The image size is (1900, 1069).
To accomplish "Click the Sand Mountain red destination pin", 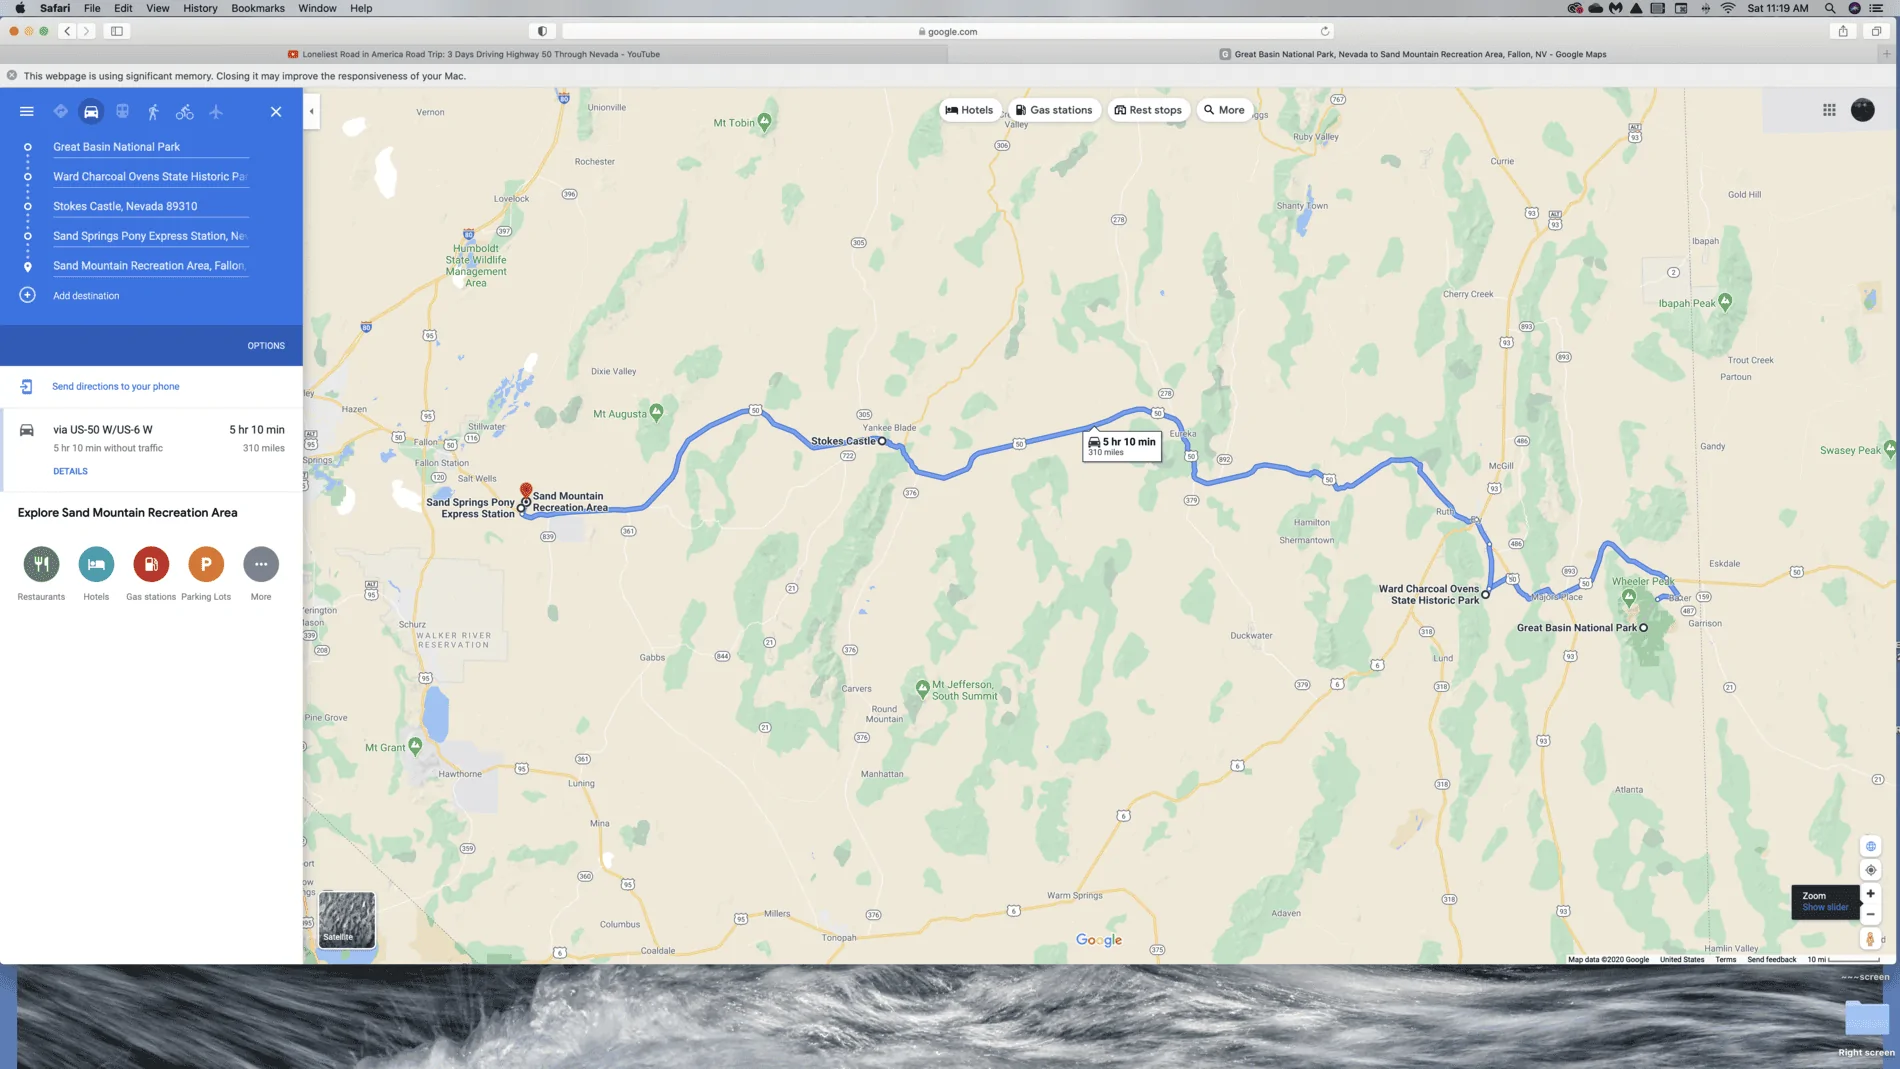I will click(x=526, y=491).
